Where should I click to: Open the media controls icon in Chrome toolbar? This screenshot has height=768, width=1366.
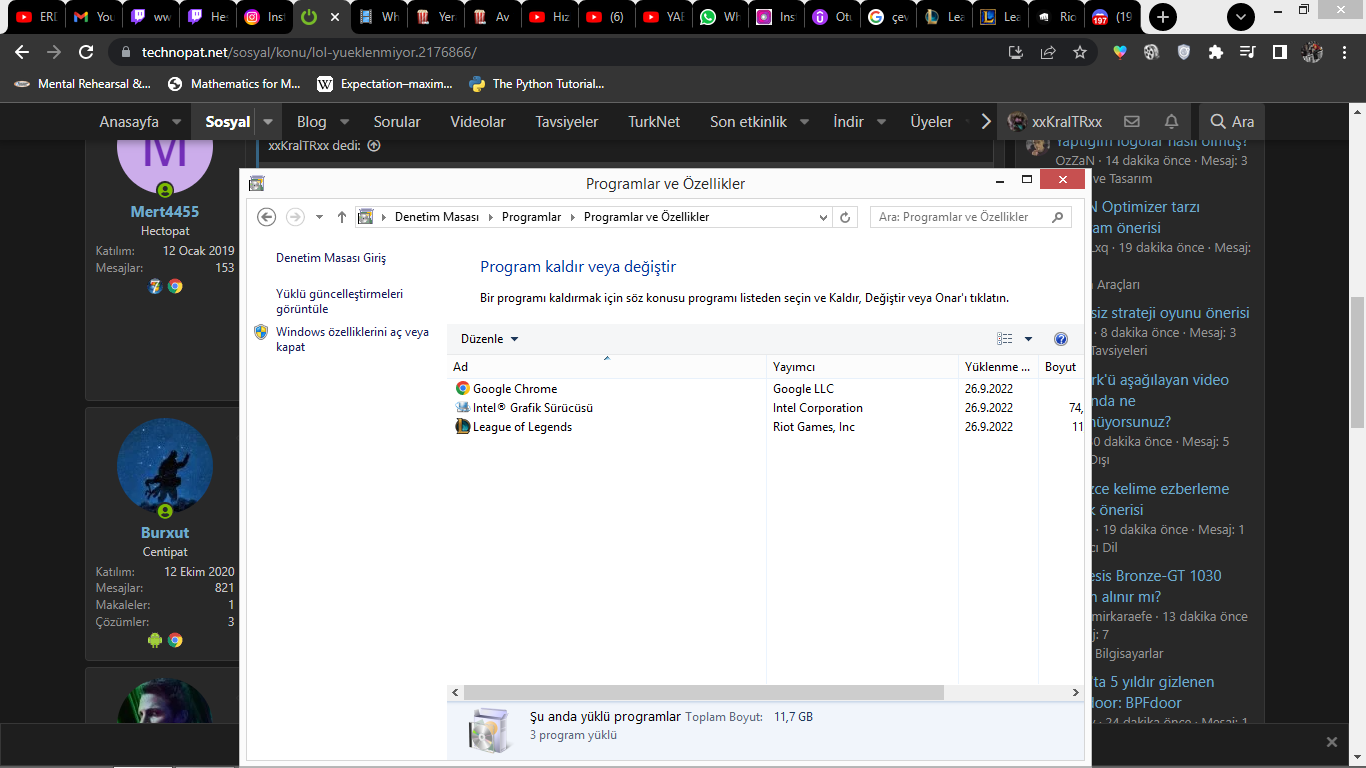(1248, 52)
